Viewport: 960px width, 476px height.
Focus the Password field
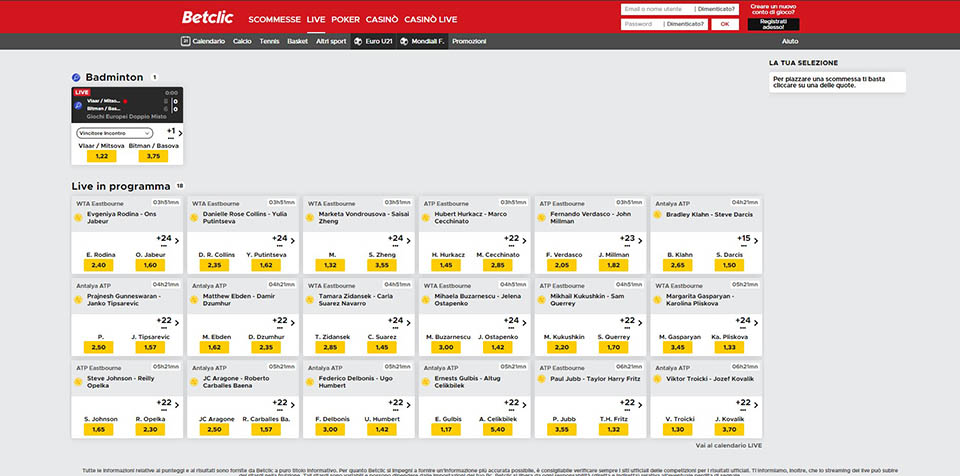[x=642, y=25]
